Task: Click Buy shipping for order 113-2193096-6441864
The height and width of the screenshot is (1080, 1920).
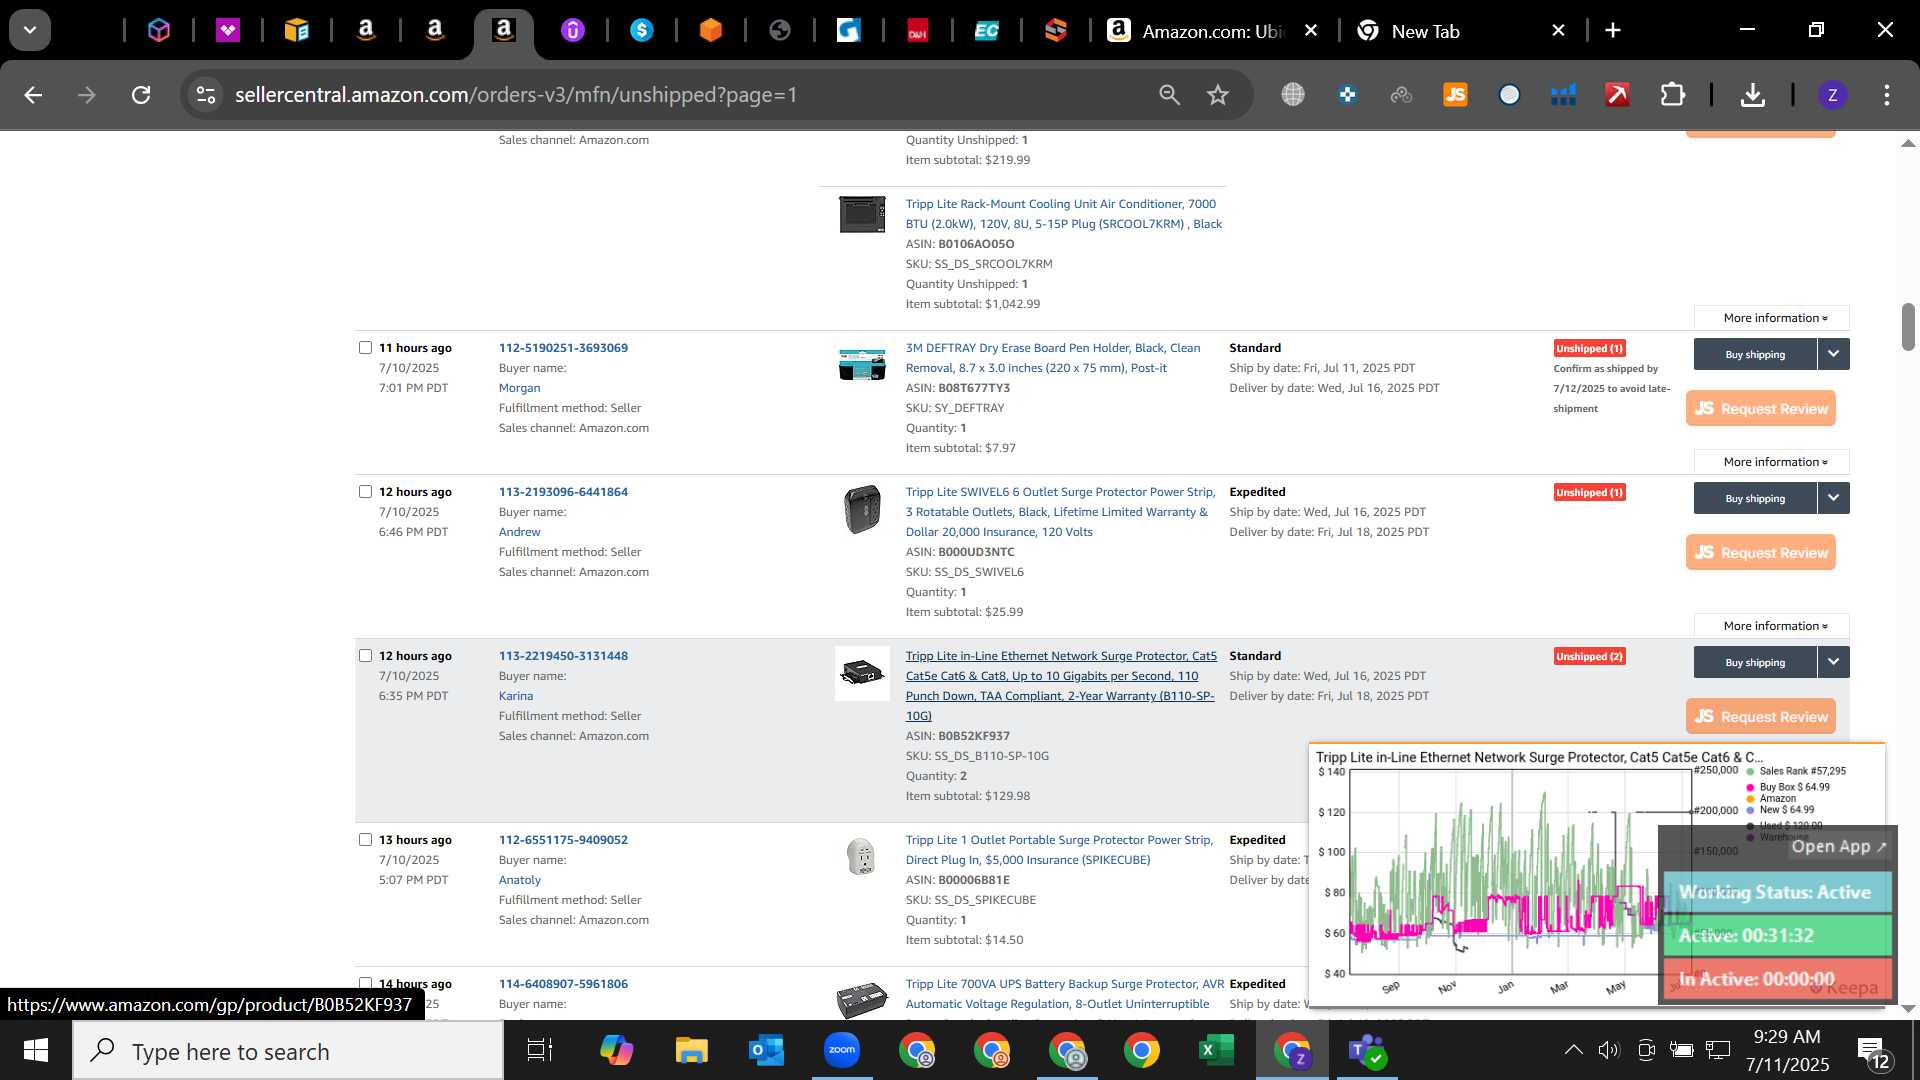Action: pos(1755,498)
